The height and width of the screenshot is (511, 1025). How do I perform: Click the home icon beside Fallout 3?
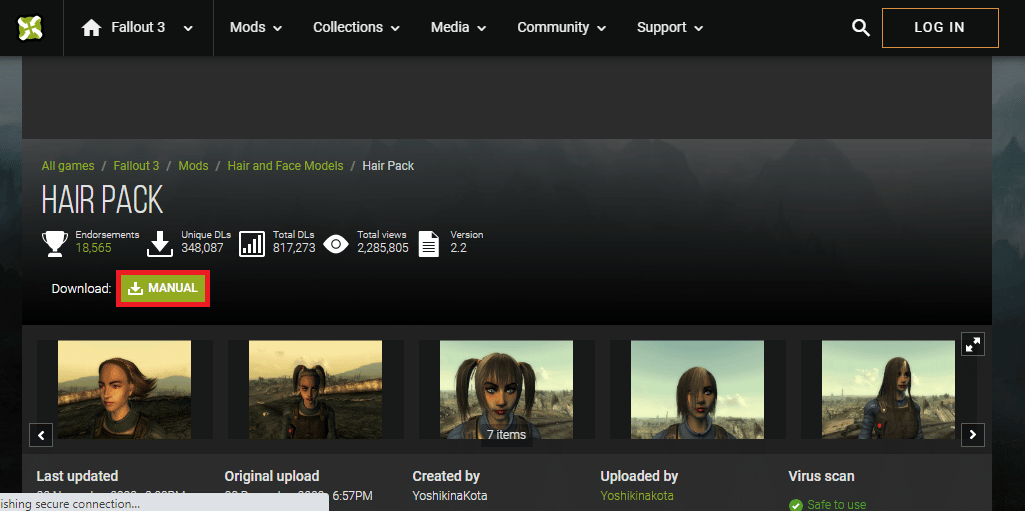92,28
